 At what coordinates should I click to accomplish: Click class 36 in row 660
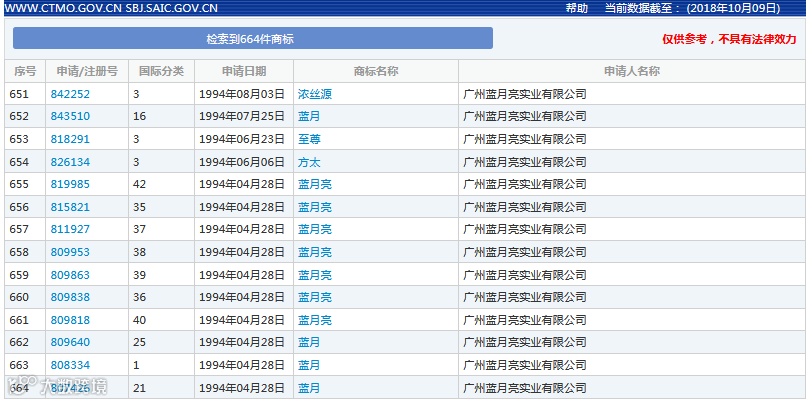click(x=139, y=297)
